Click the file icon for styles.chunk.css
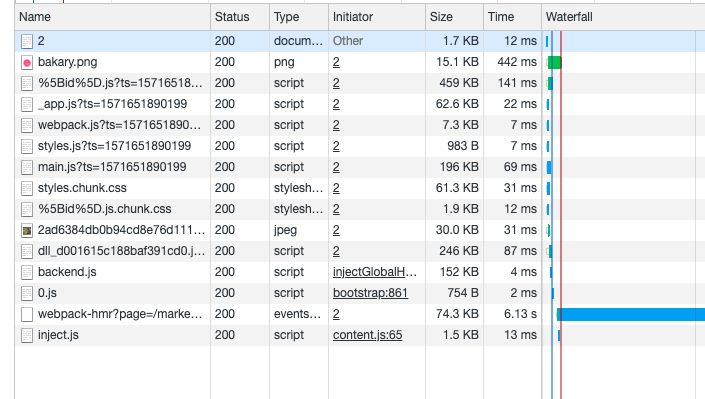705x399 pixels. [27, 188]
